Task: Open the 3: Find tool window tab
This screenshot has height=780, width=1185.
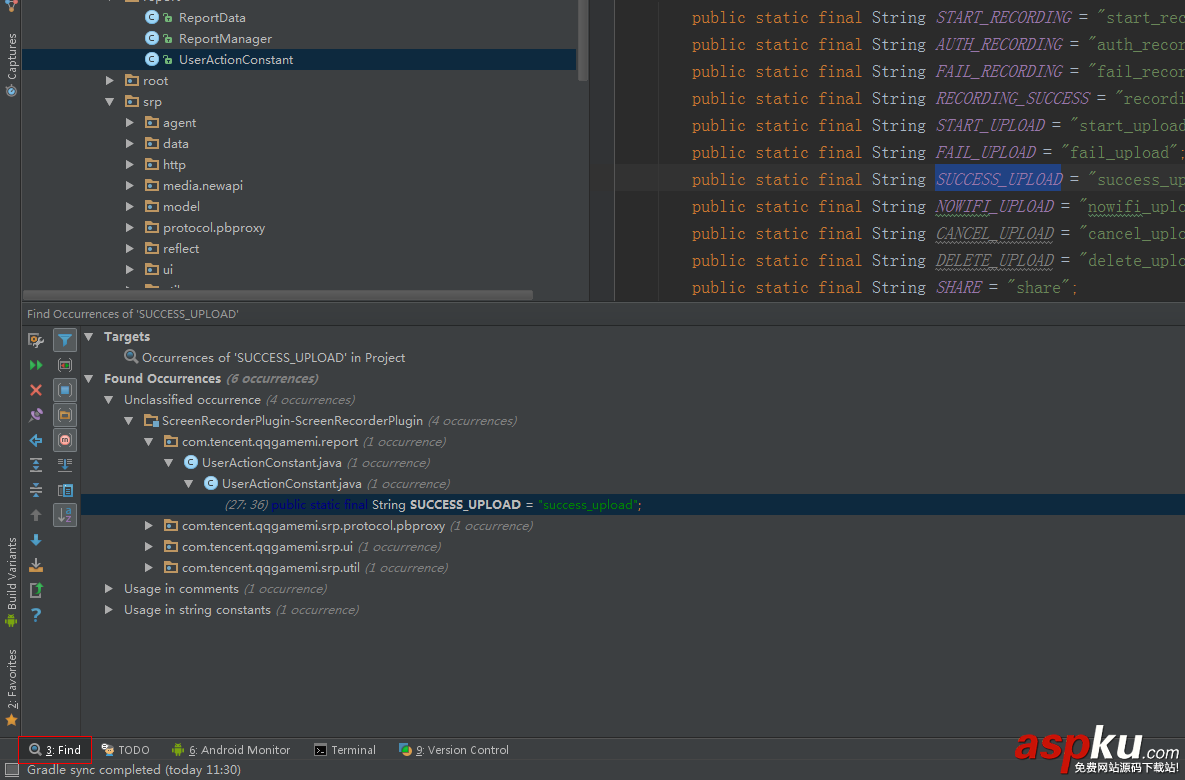Action: click(x=55, y=750)
